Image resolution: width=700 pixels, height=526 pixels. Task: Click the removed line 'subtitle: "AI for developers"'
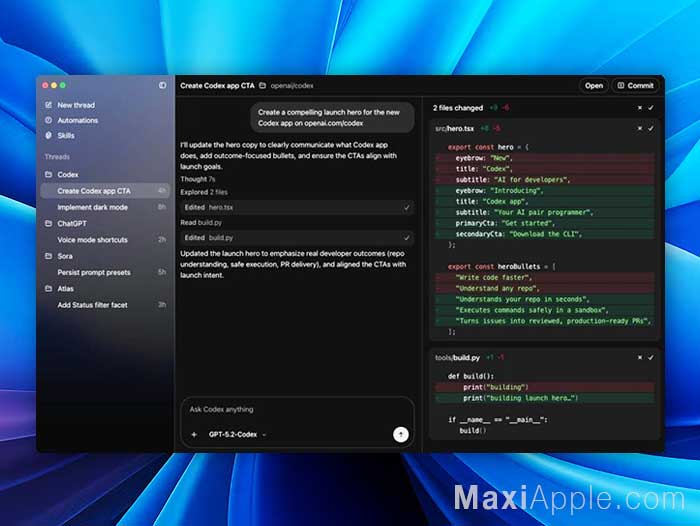coord(546,180)
